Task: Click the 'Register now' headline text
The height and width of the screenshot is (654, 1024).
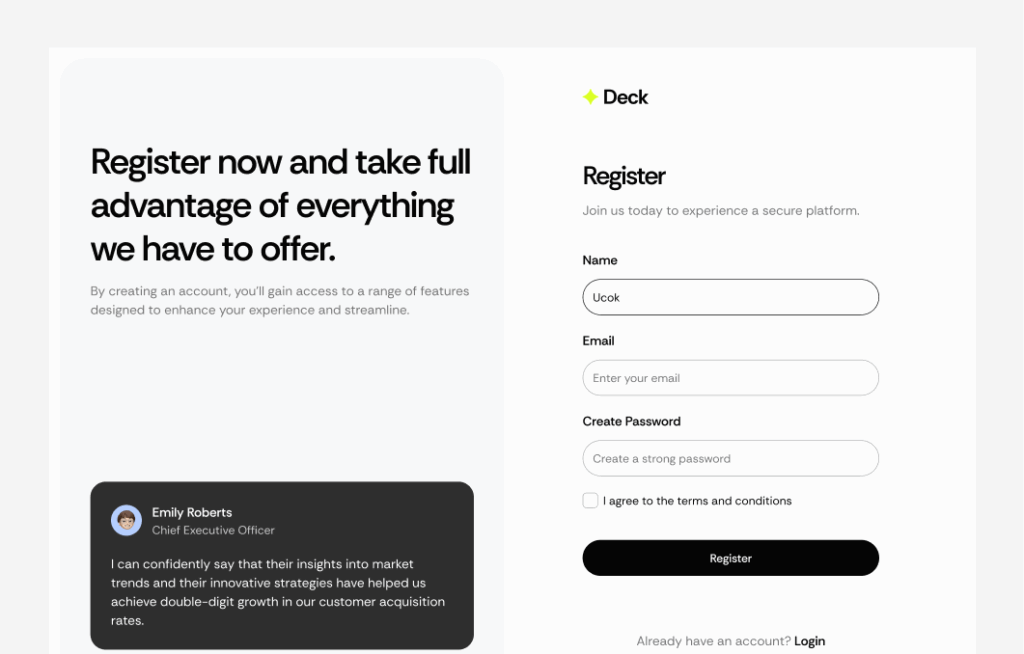Action: click(x=280, y=205)
